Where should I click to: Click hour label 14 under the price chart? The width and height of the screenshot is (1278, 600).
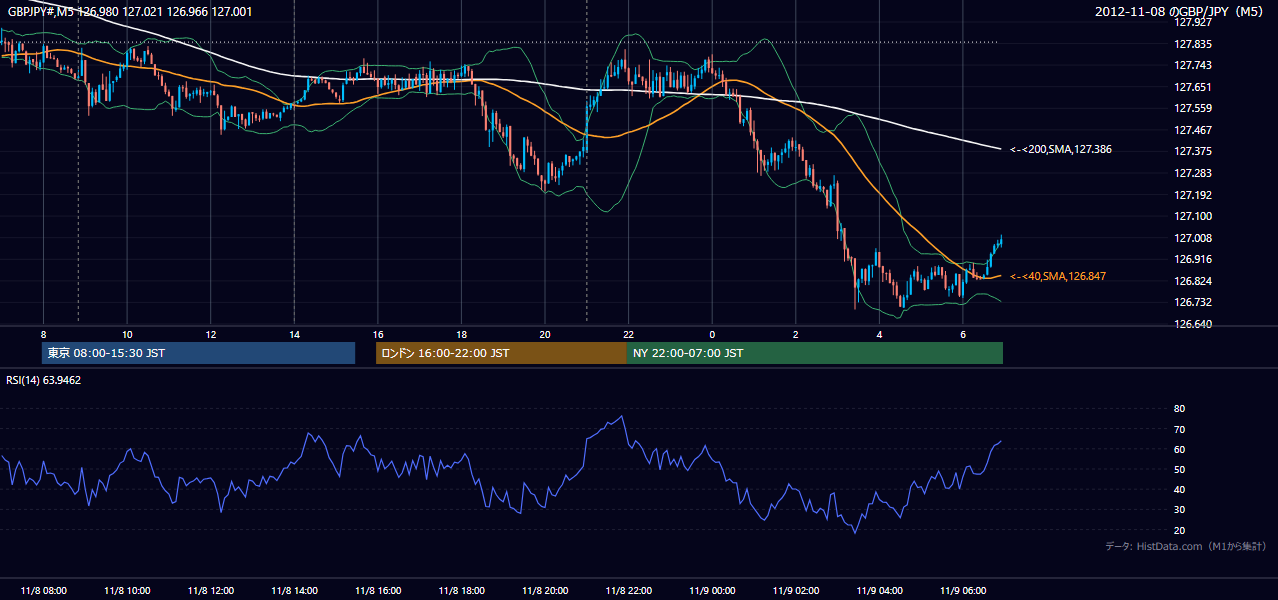294,334
